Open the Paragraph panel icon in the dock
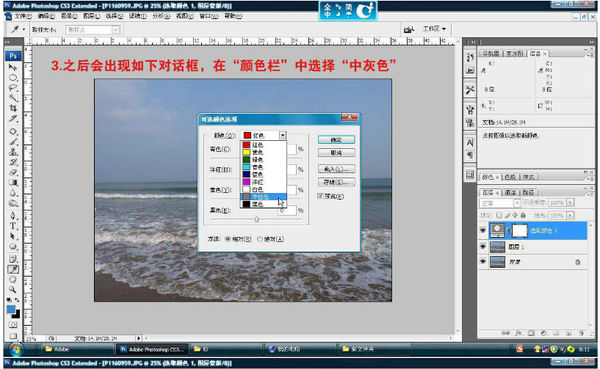Viewport: 600px width, 369px height. [470, 155]
